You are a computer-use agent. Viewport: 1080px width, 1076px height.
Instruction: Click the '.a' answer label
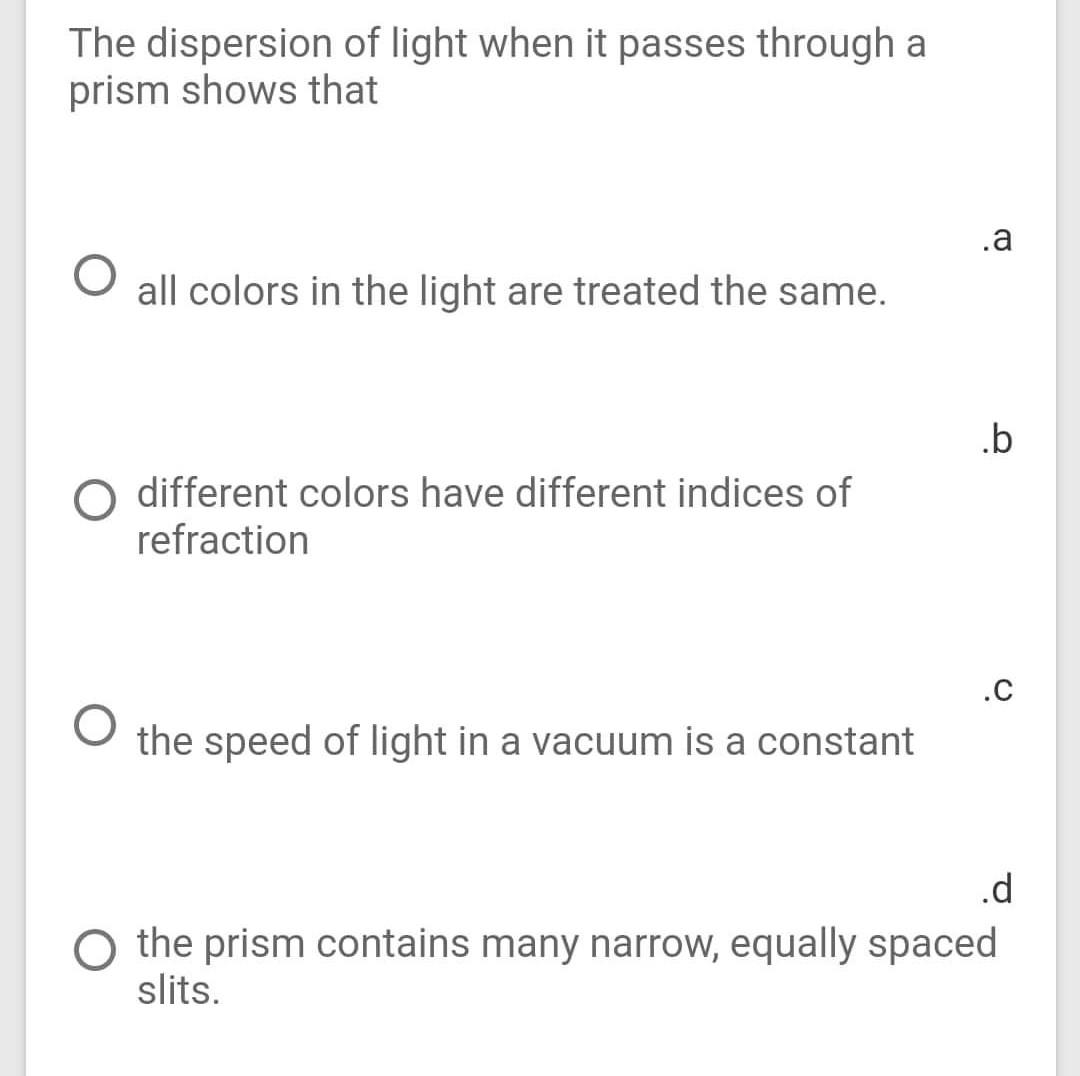999,238
